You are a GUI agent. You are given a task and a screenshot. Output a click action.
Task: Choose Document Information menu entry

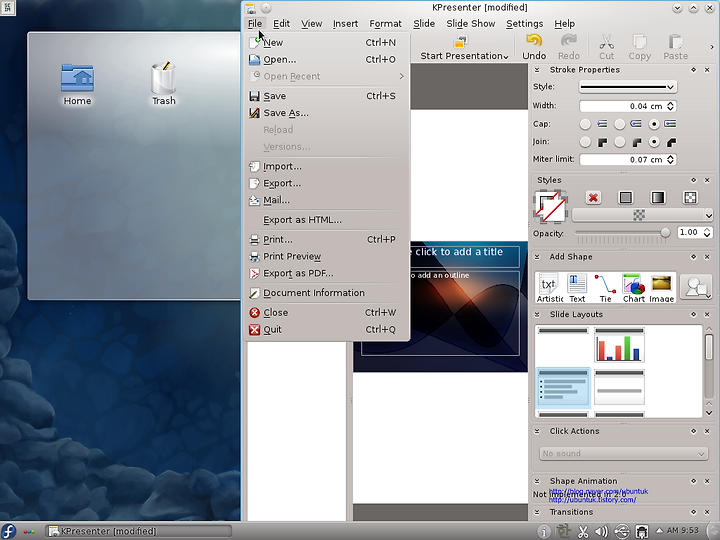pyautogui.click(x=326, y=293)
